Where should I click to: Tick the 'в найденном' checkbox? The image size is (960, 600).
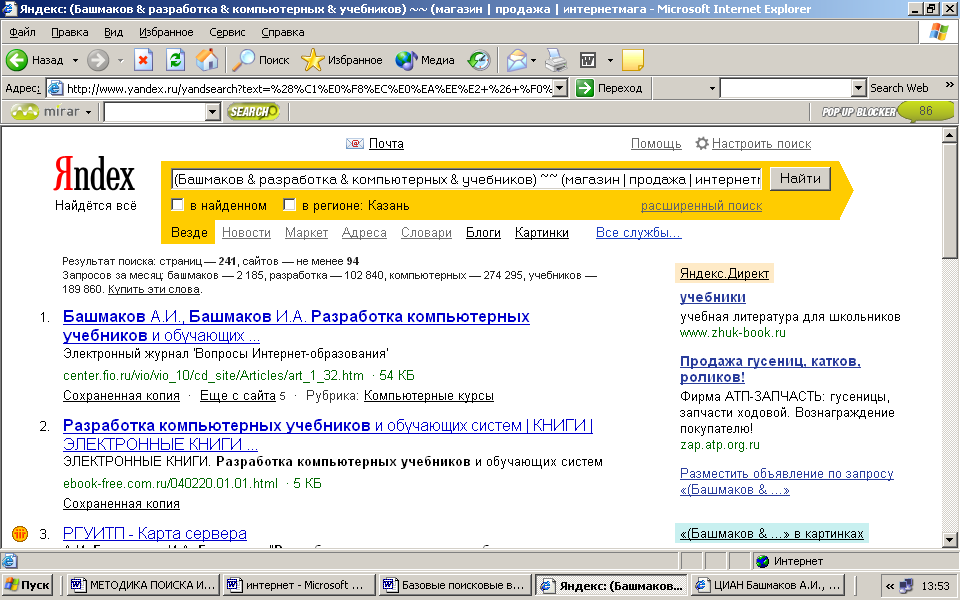[178, 205]
